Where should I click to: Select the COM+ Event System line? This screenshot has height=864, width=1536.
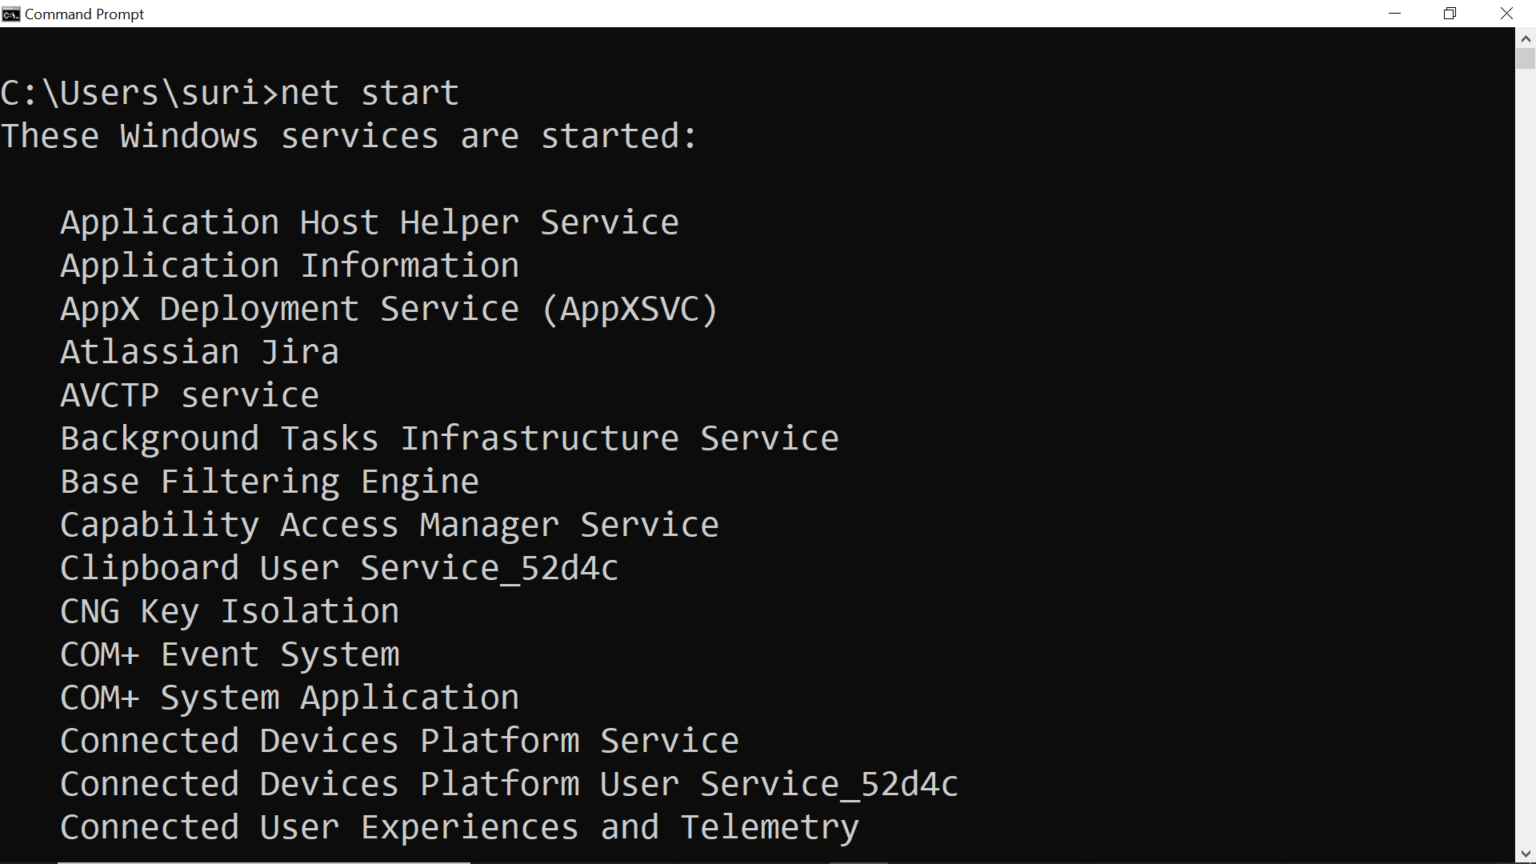229,653
